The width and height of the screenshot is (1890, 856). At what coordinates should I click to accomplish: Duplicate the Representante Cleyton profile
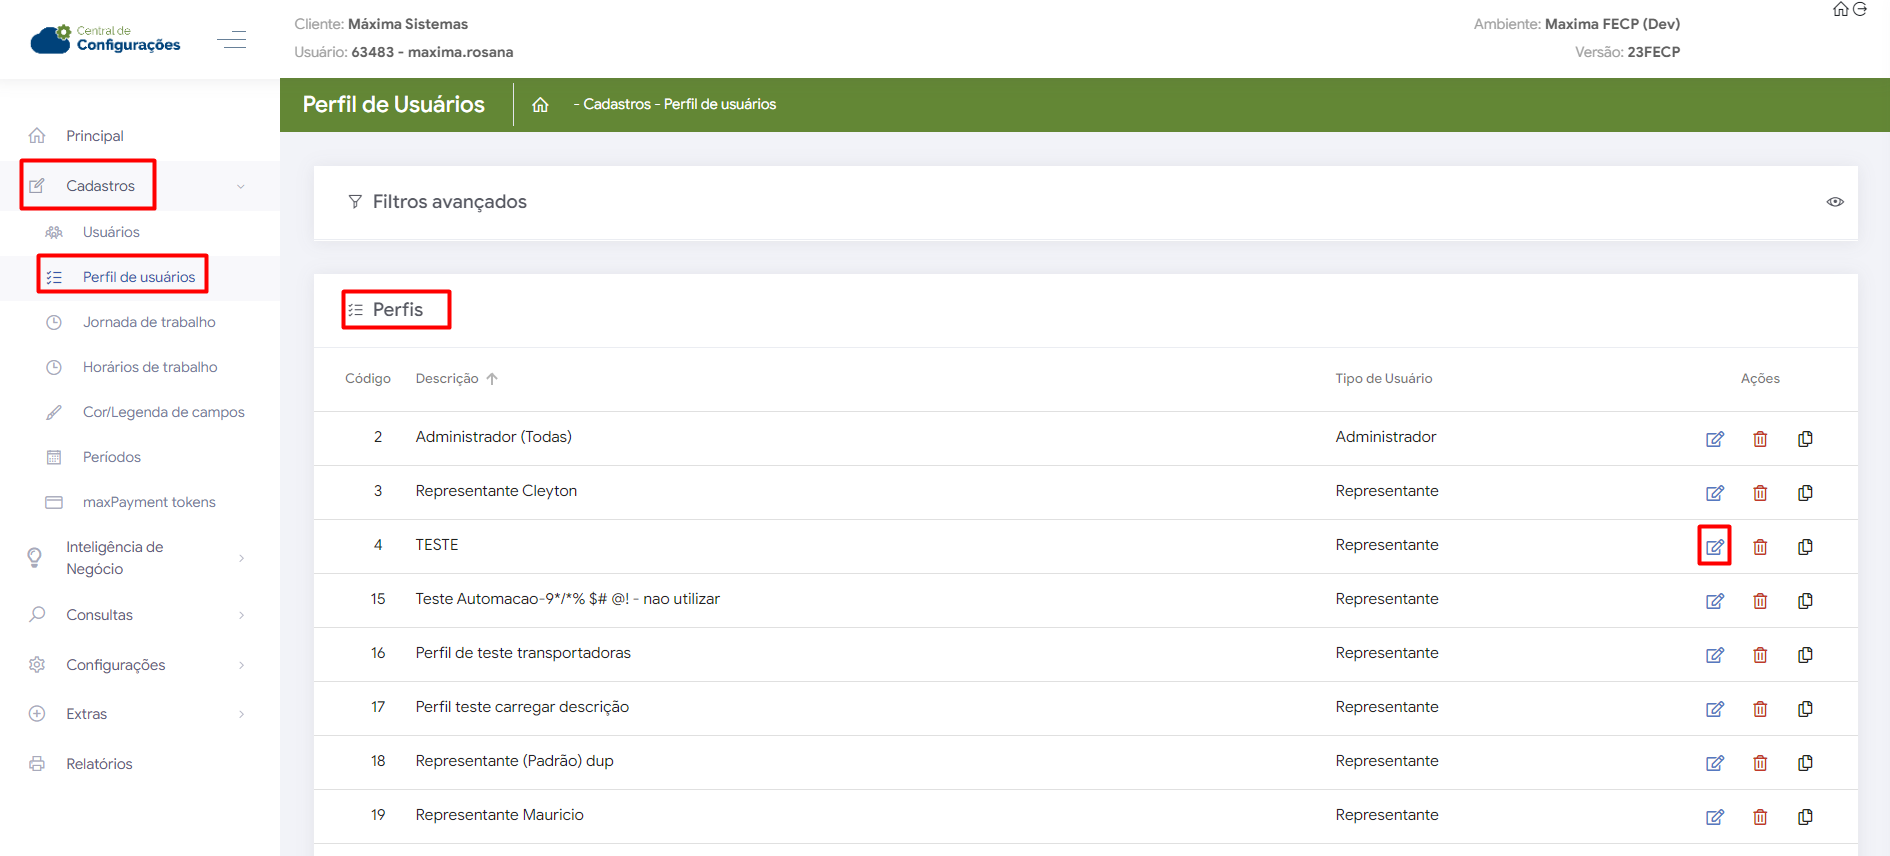pos(1805,493)
